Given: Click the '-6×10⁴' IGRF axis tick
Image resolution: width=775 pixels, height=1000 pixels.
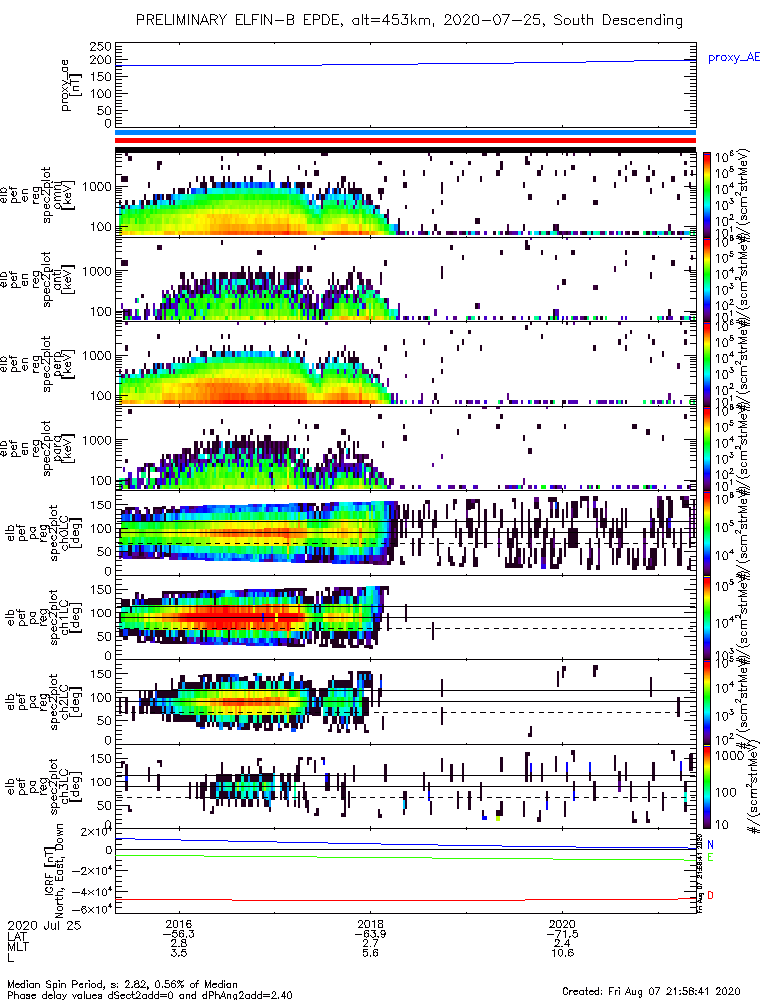Looking at the screenshot, I should 92,908.
